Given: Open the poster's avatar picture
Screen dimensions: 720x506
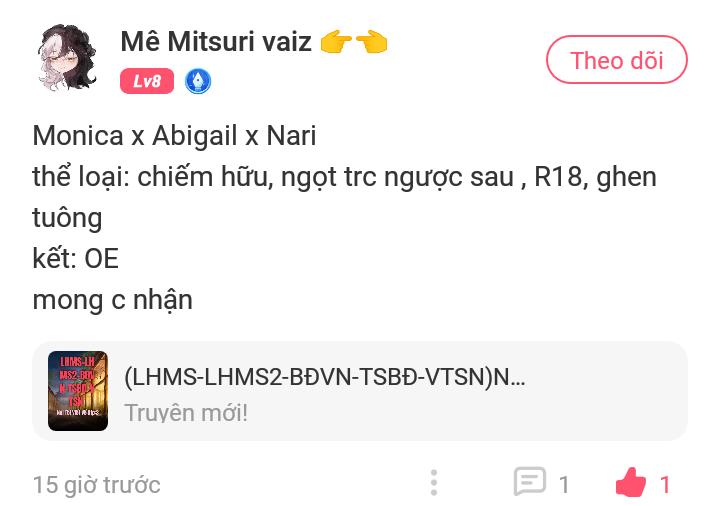Looking at the screenshot, I should pos(68,58).
